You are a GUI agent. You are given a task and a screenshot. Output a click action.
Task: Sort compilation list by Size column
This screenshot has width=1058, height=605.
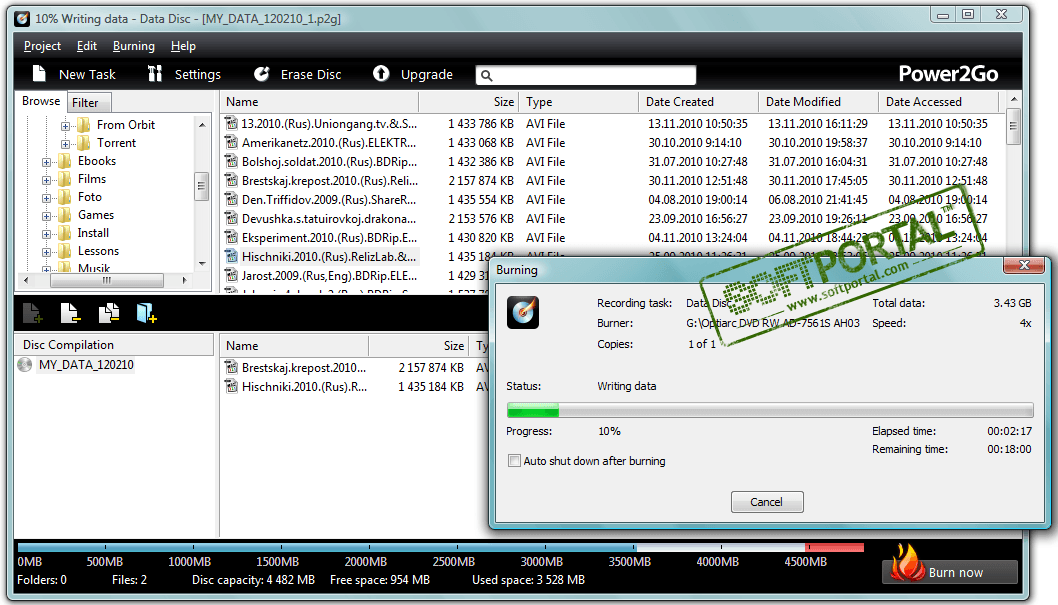point(418,345)
